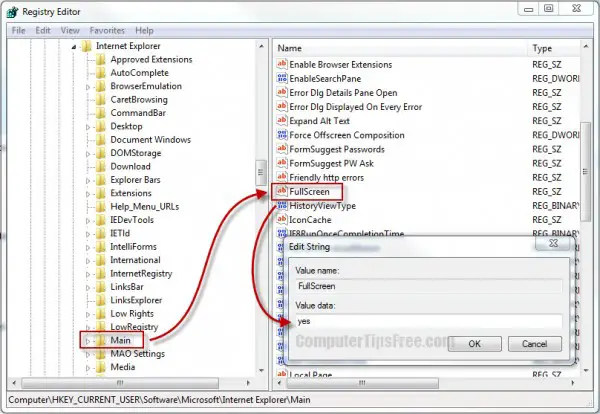This screenshot has width=600, height=414.
Task: Click the string icon beside FullScreen value
Action: click(282, 191)
